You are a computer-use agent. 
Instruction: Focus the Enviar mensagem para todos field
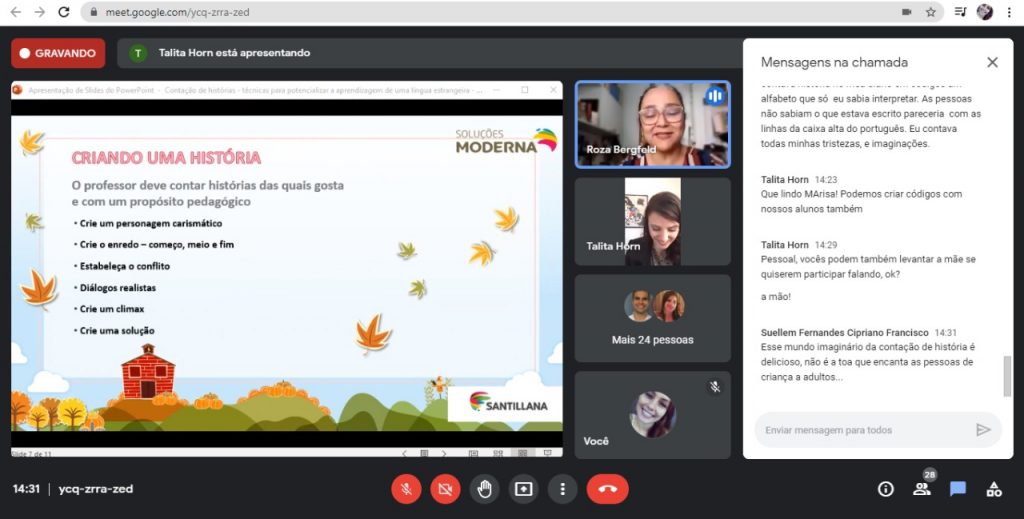click(860, 430)
